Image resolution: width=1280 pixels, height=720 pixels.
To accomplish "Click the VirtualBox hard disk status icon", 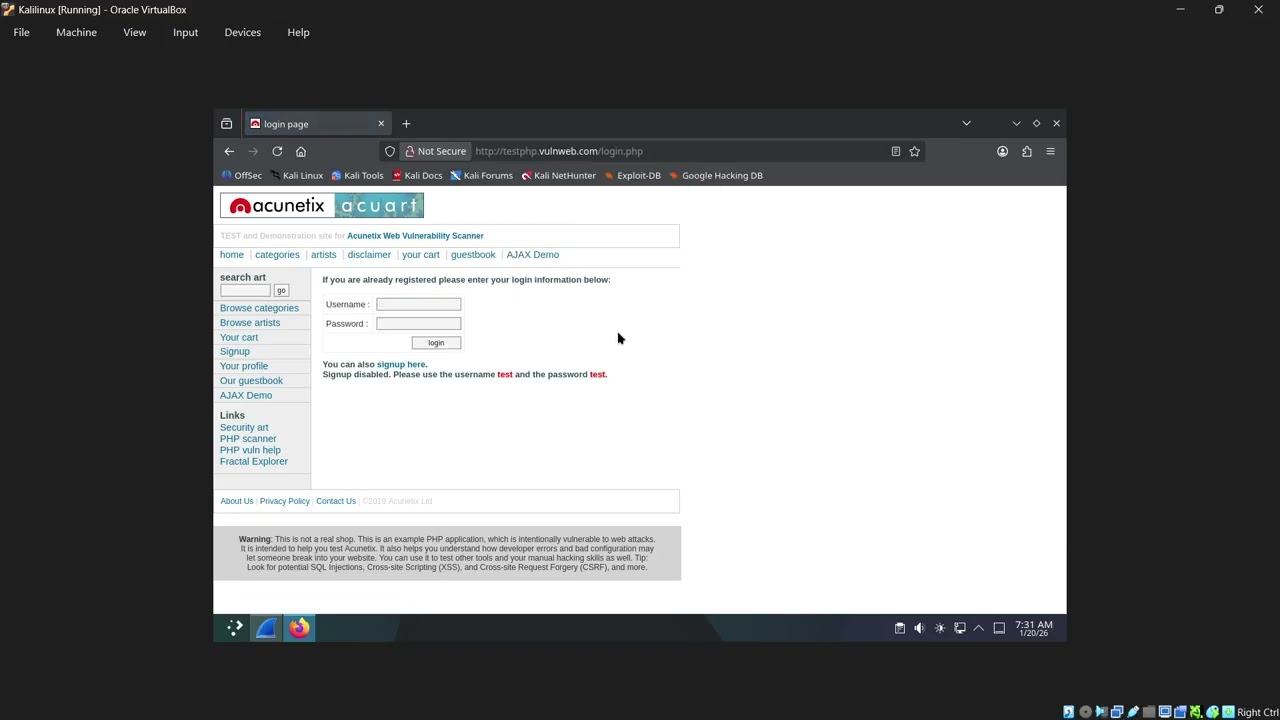I will click(x=1069, y=712).
